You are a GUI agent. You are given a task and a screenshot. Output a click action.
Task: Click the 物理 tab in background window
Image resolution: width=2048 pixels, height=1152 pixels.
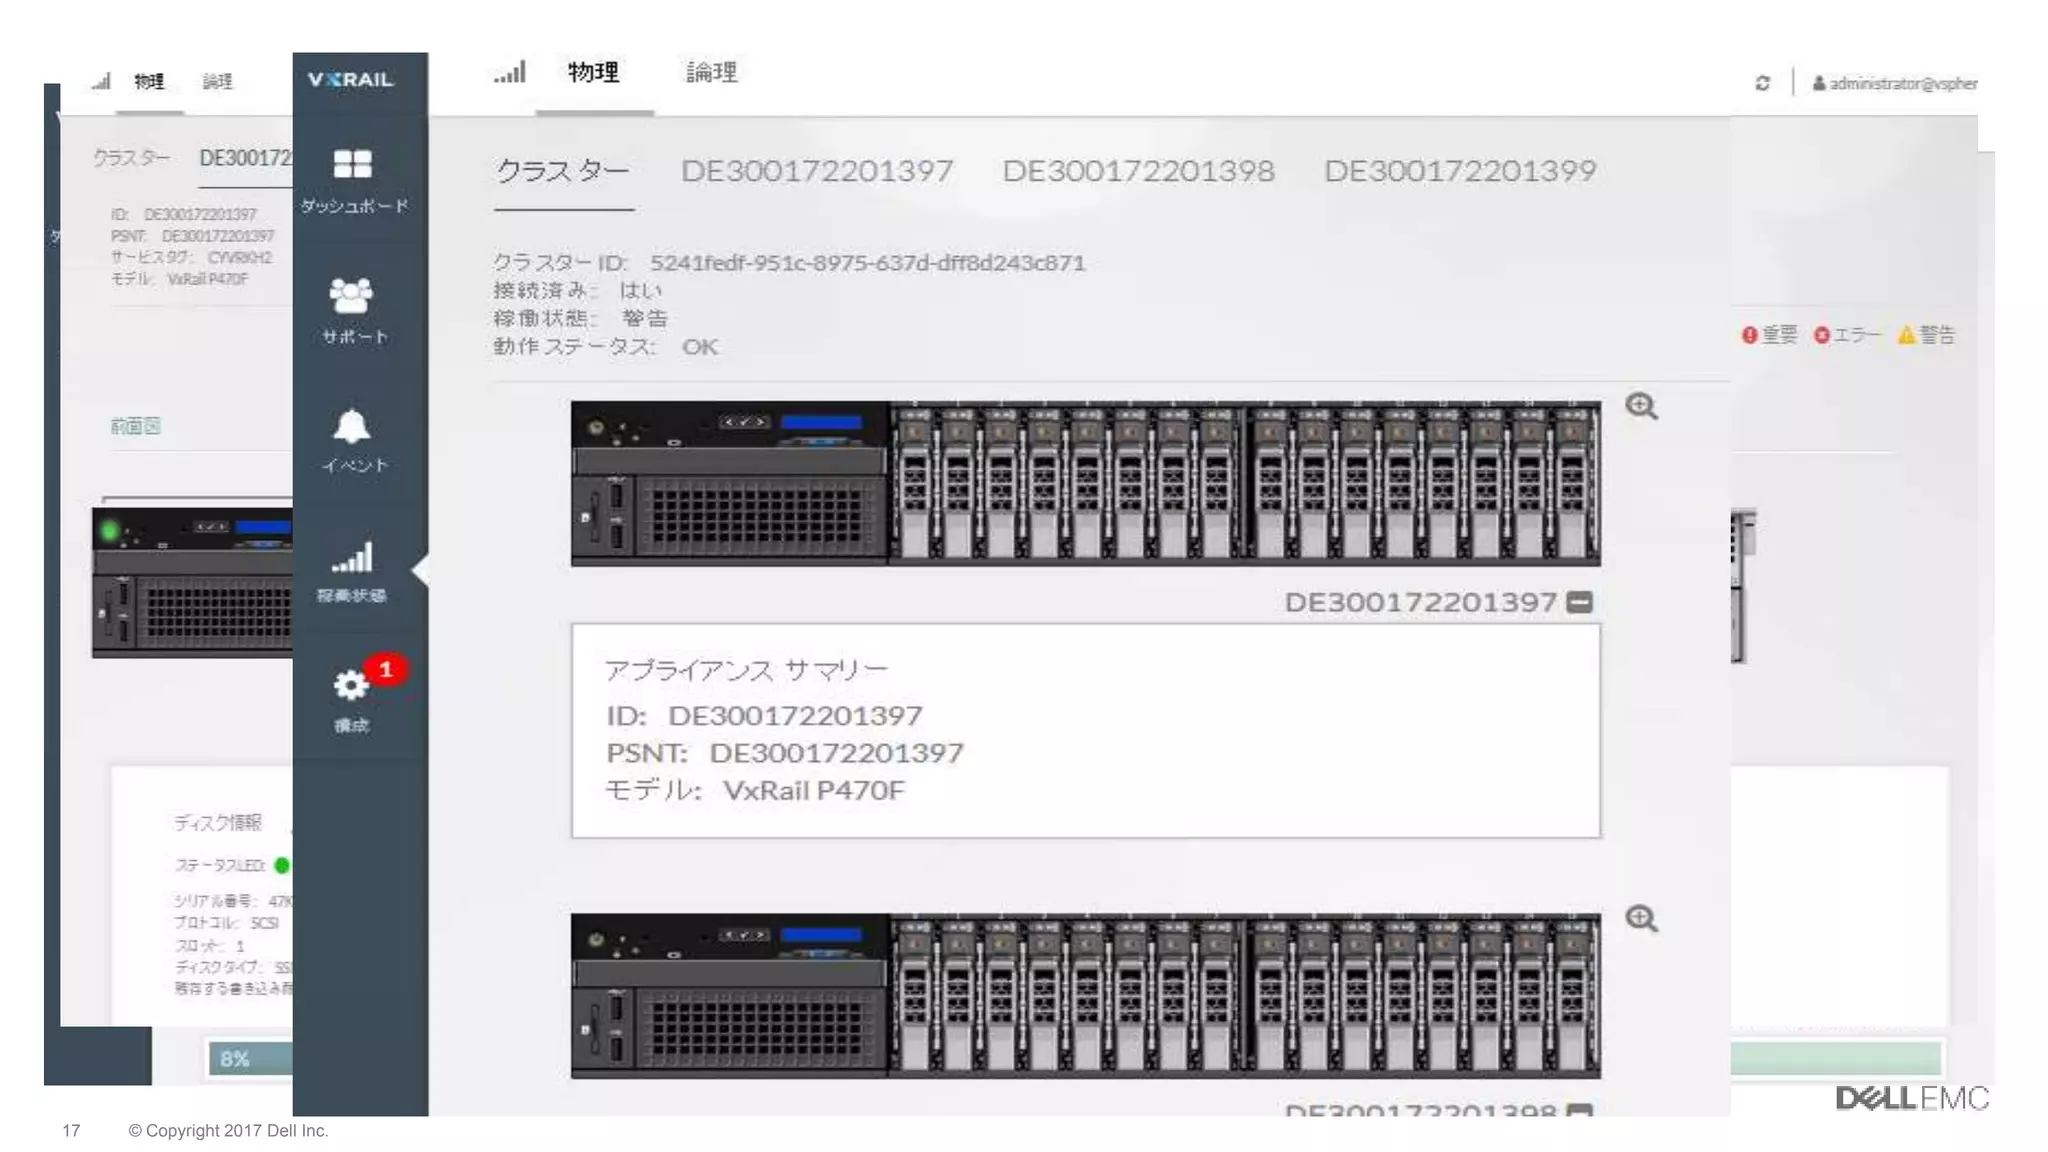point(149,81)
